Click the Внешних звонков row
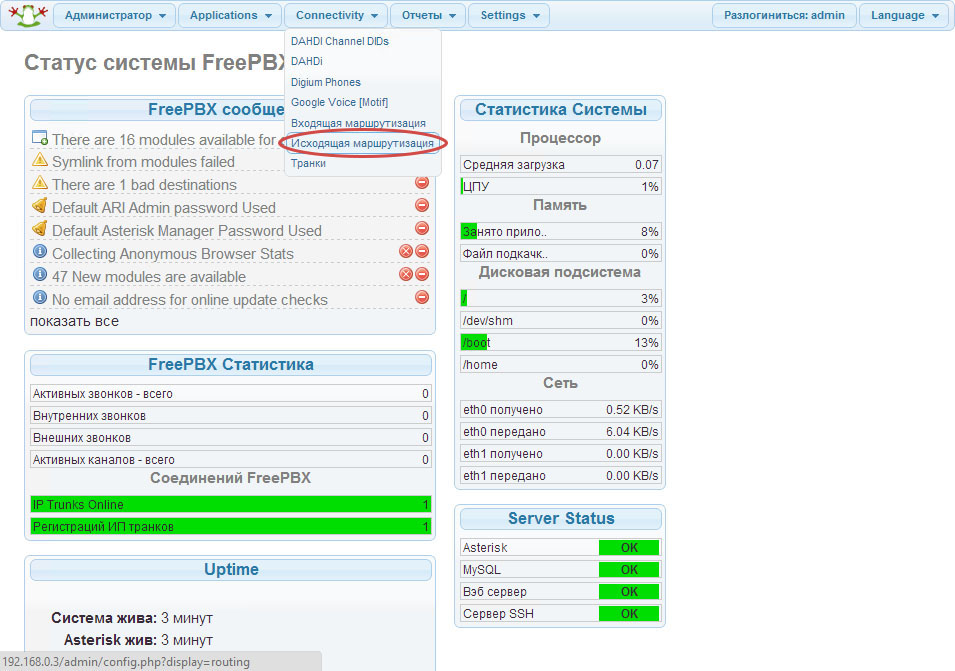Image resolution: width=955 pixels, height=671 pixels. [x=231, y=437]
